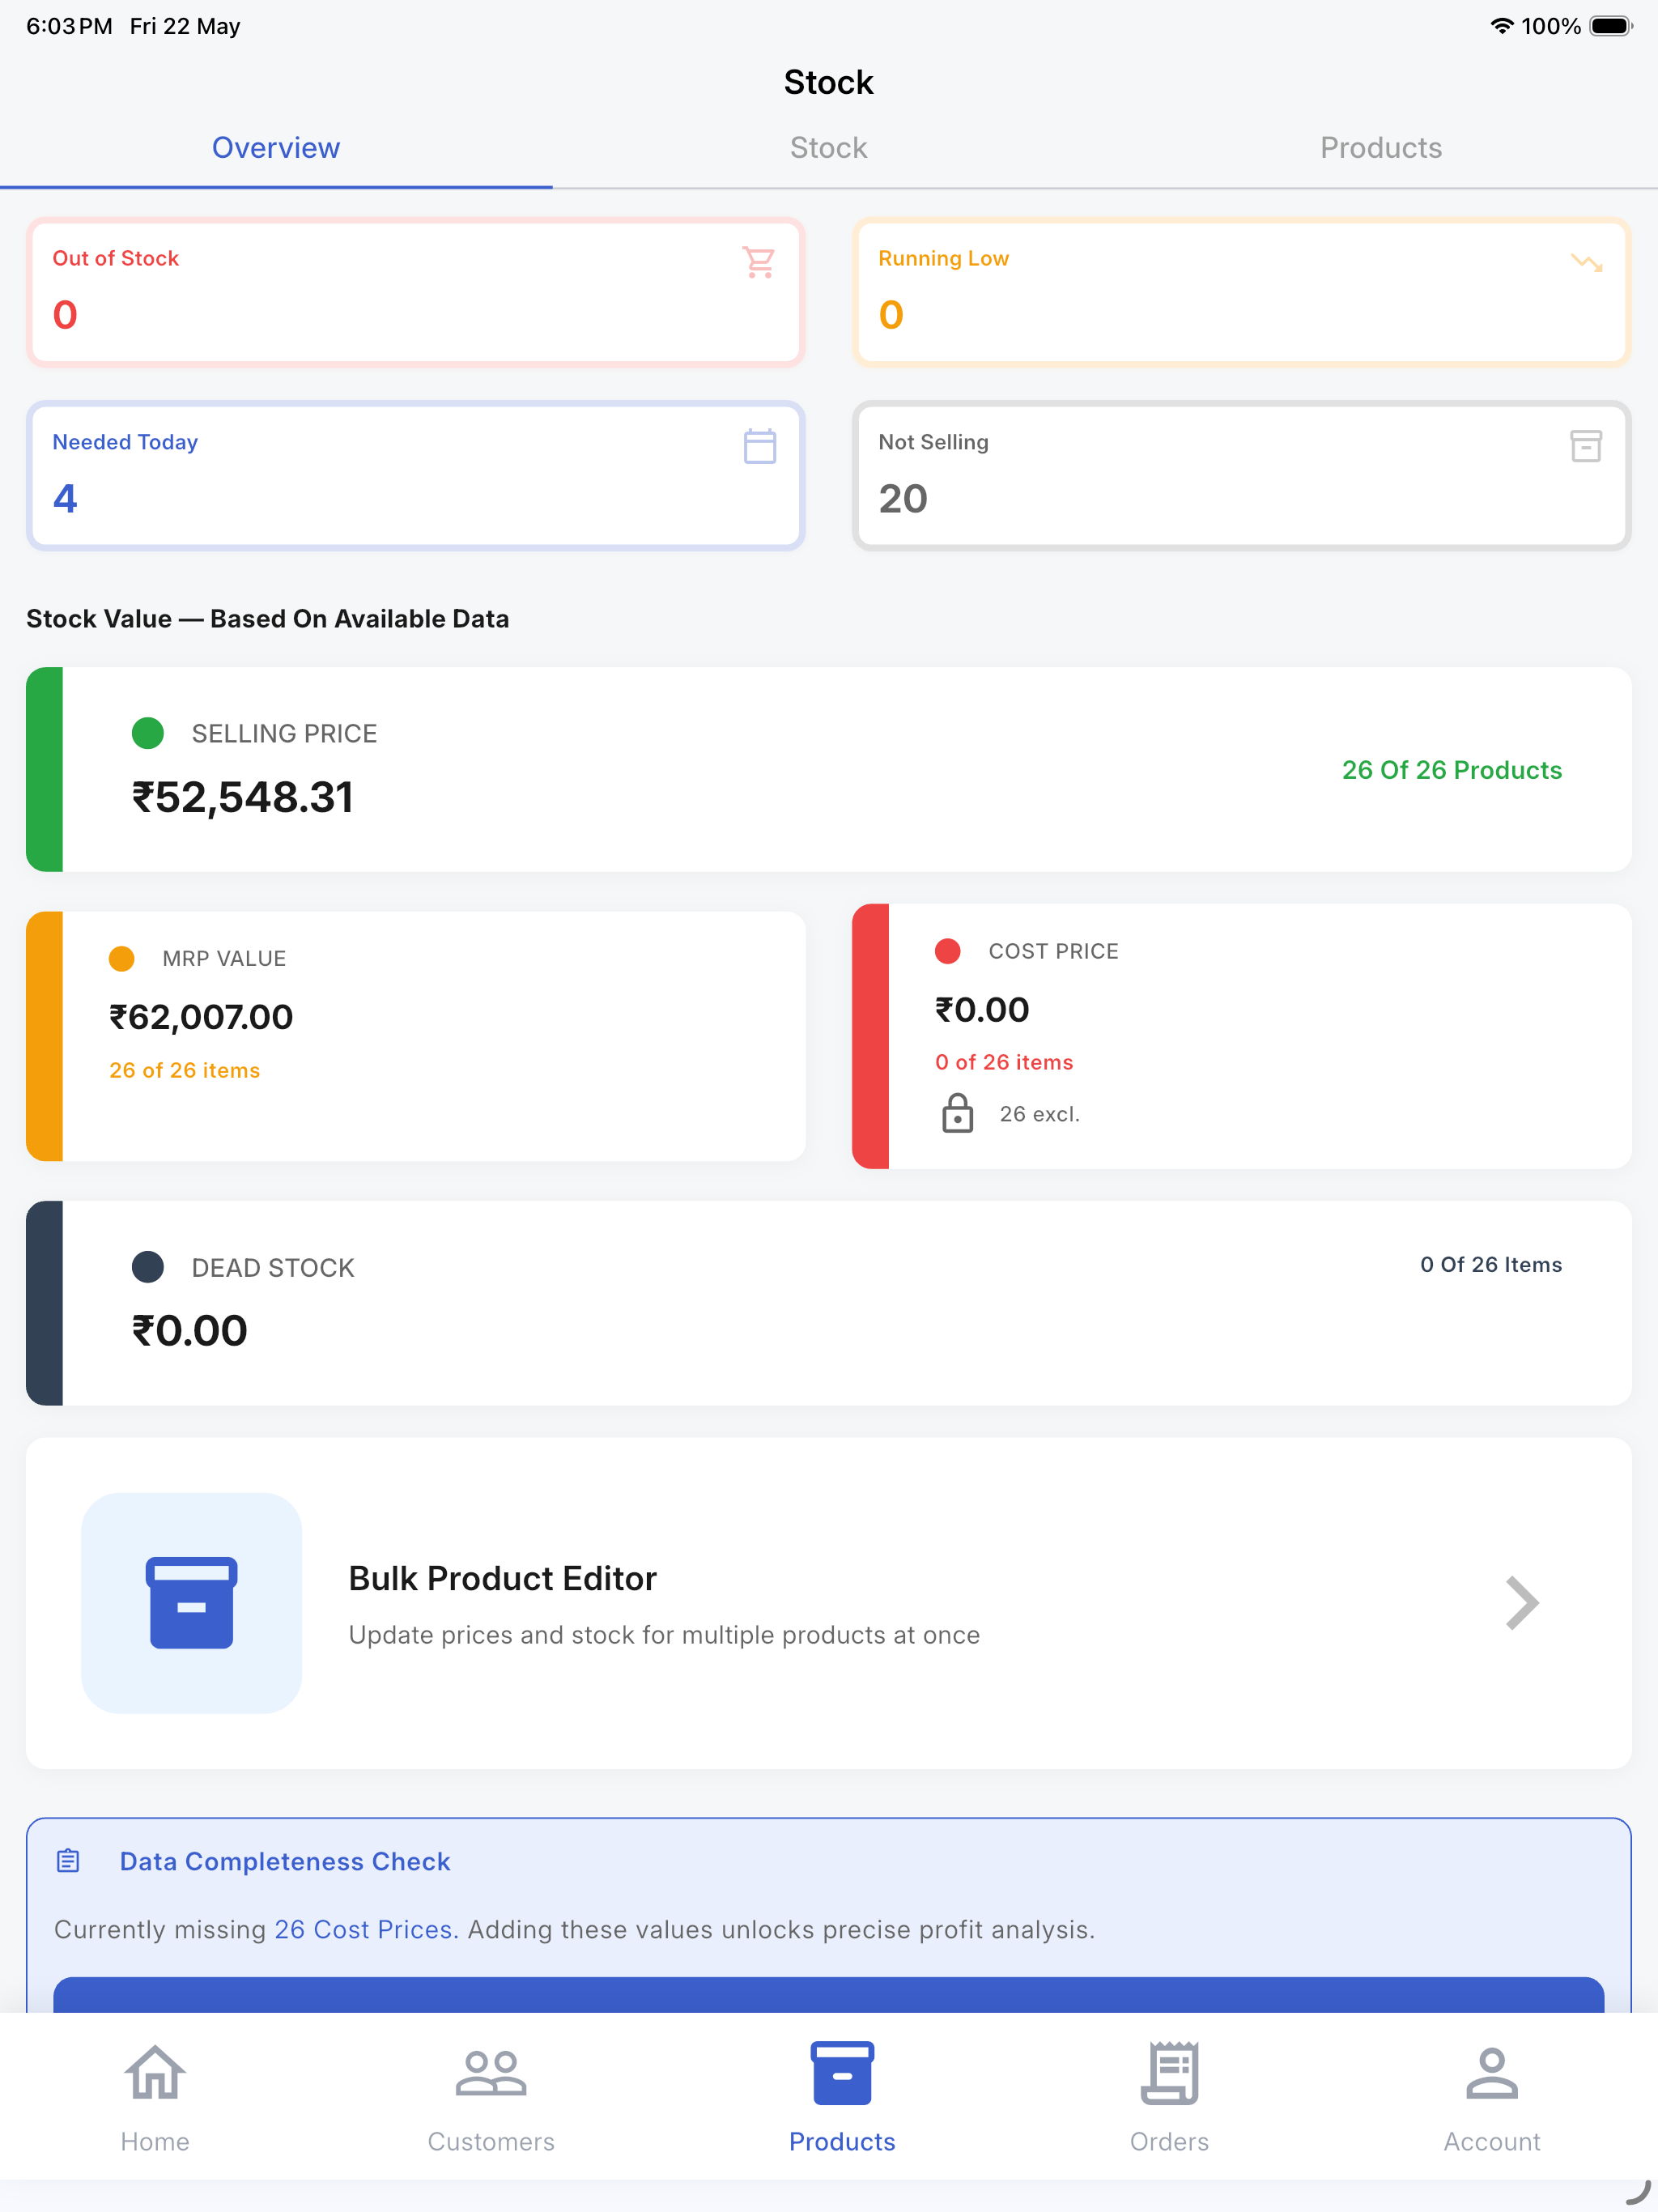Tap the red Cost Price dot

pyautogui.click(x=948, y=951)
